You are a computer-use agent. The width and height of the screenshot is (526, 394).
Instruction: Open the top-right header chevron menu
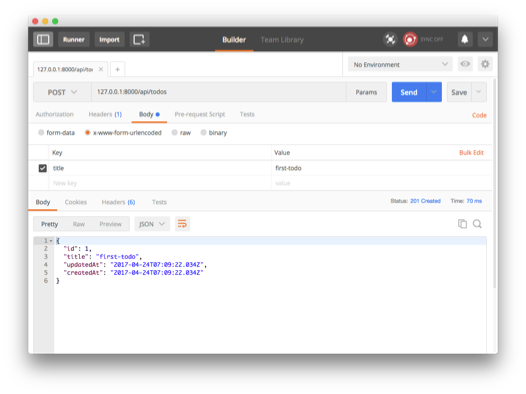coord(485,39)
